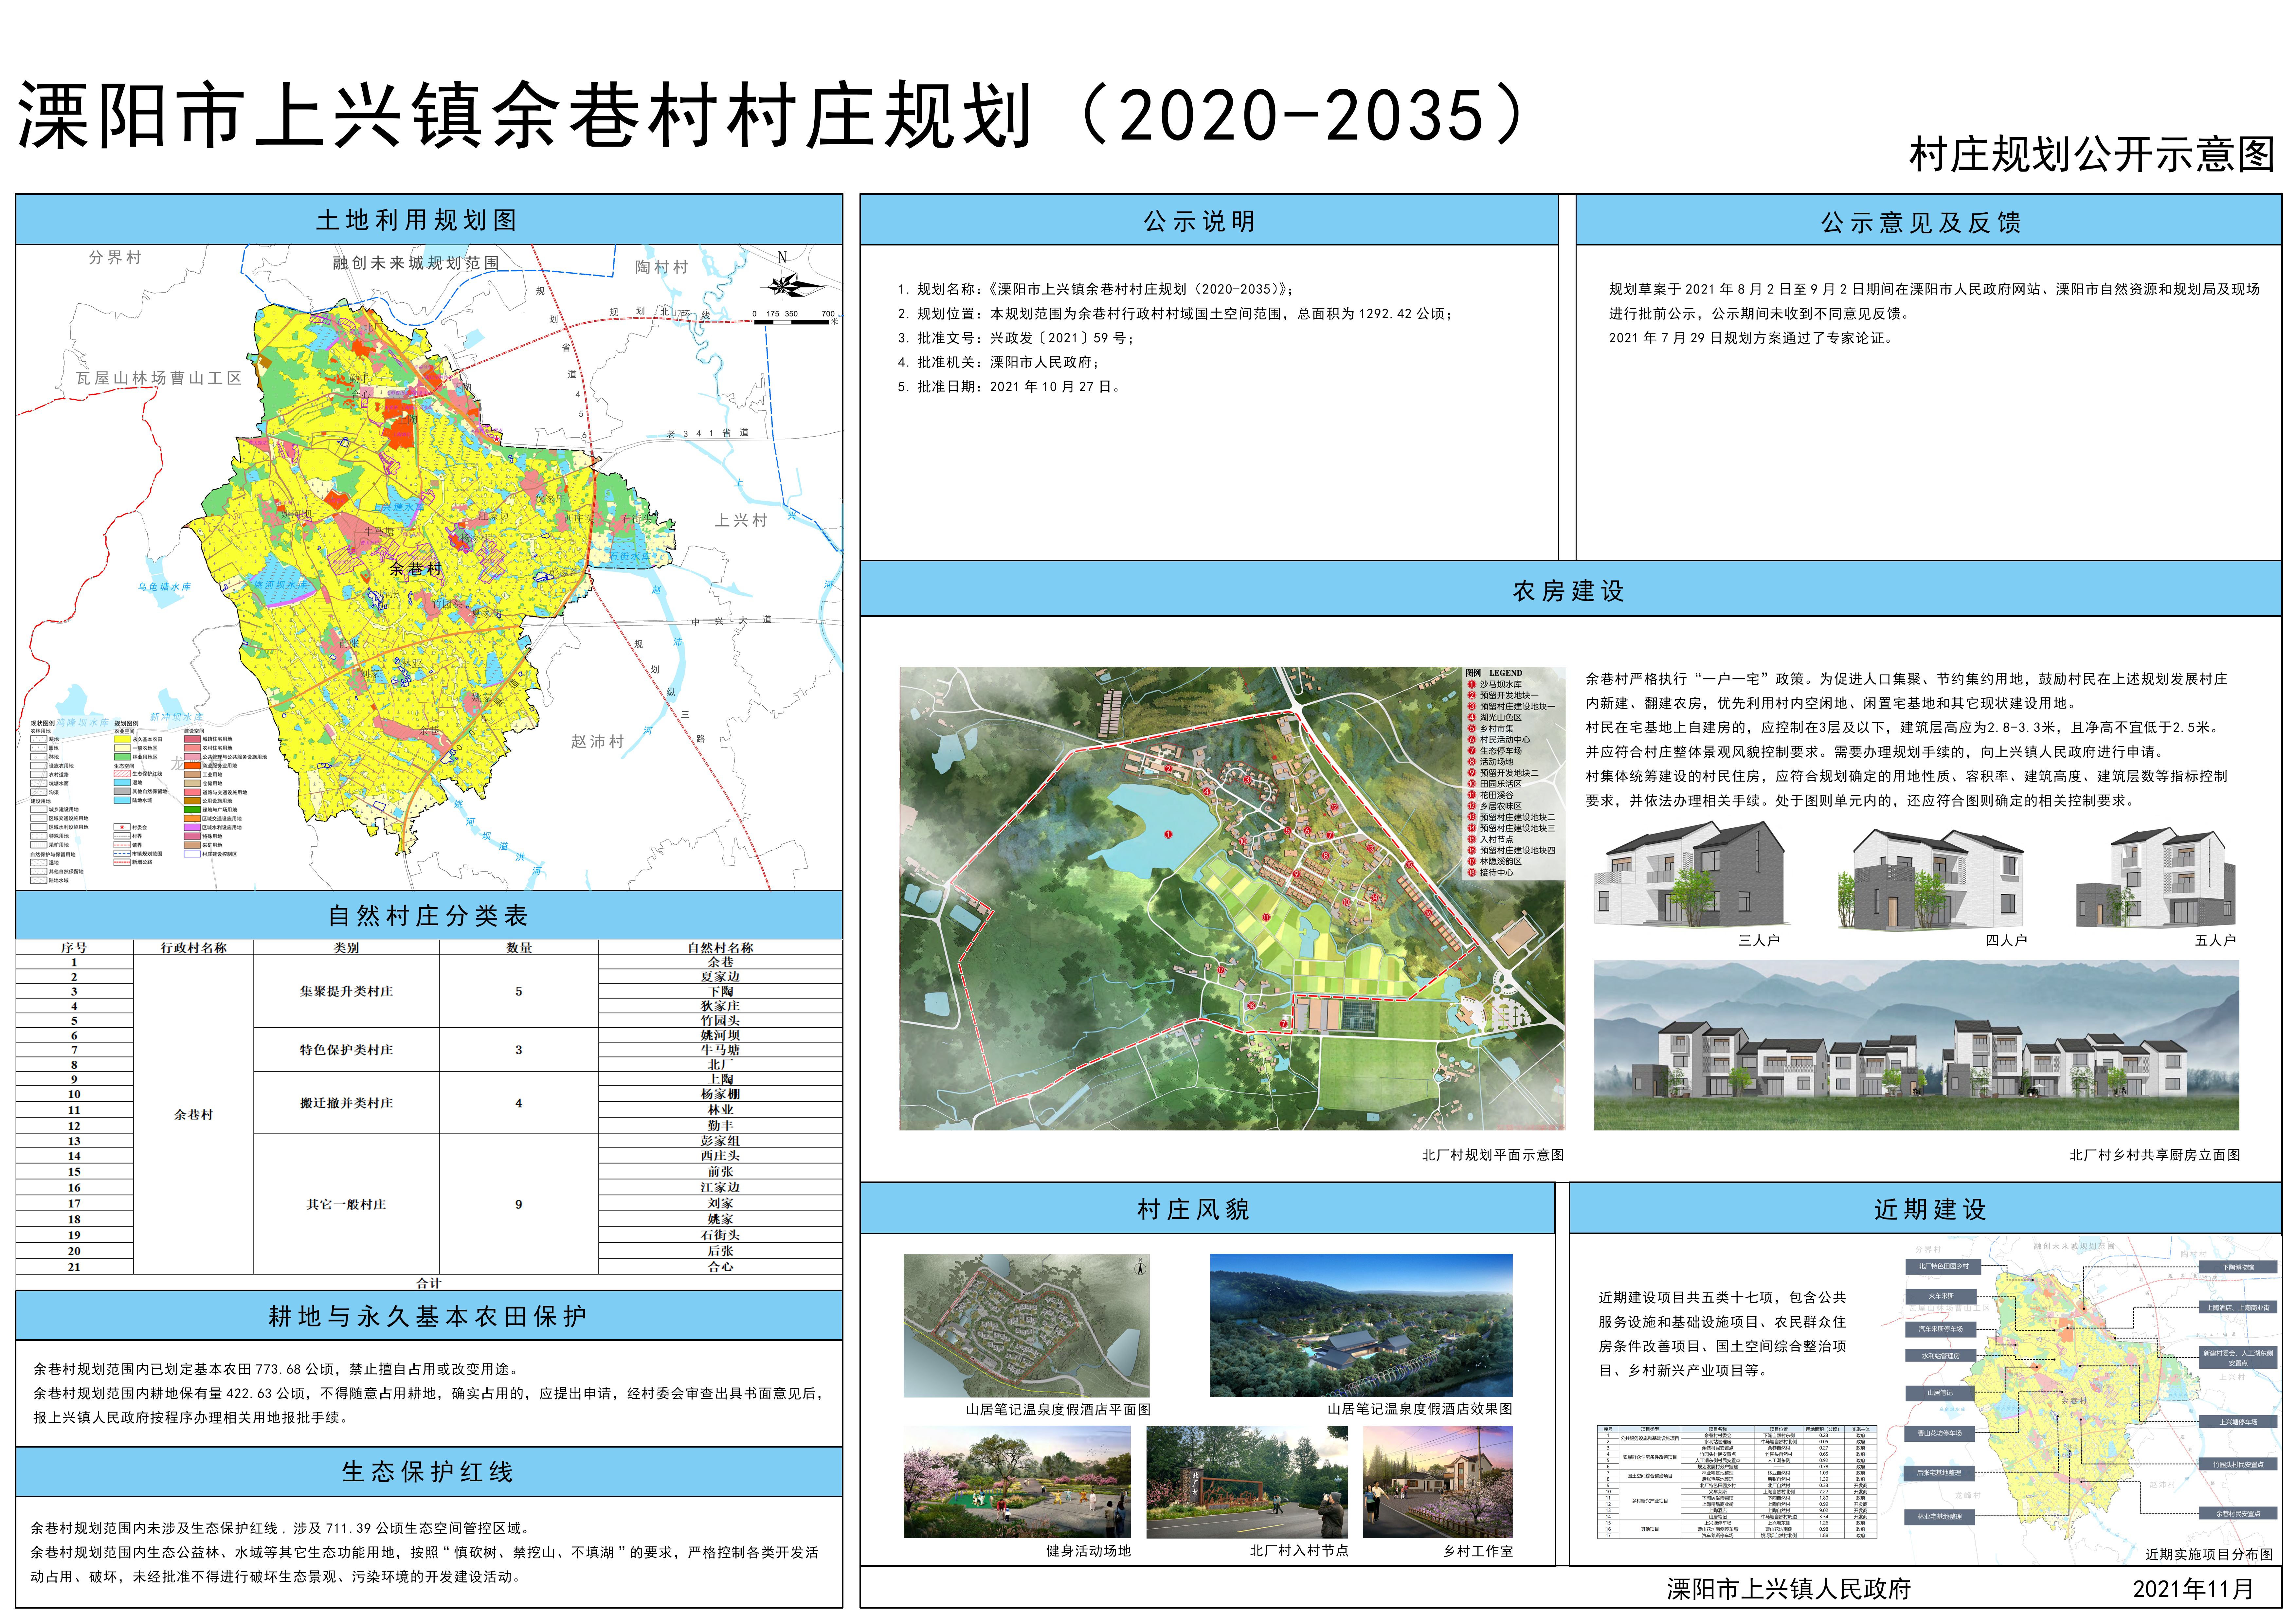Select the 自然村庄分类表 section header
The height and width of the screenshot is (1623, 2296).
point(429,915)
